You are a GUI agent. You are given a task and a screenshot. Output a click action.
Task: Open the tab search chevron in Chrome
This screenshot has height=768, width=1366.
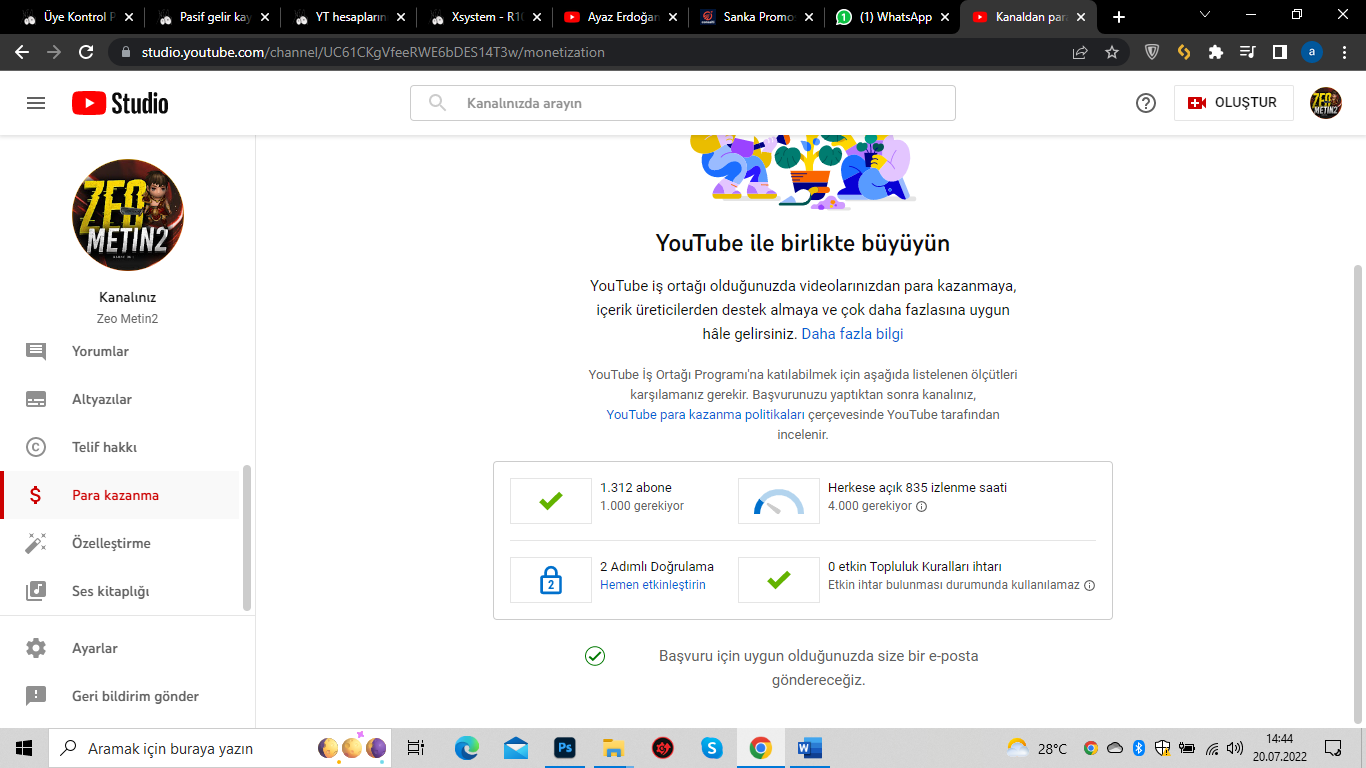point(1205,16)
